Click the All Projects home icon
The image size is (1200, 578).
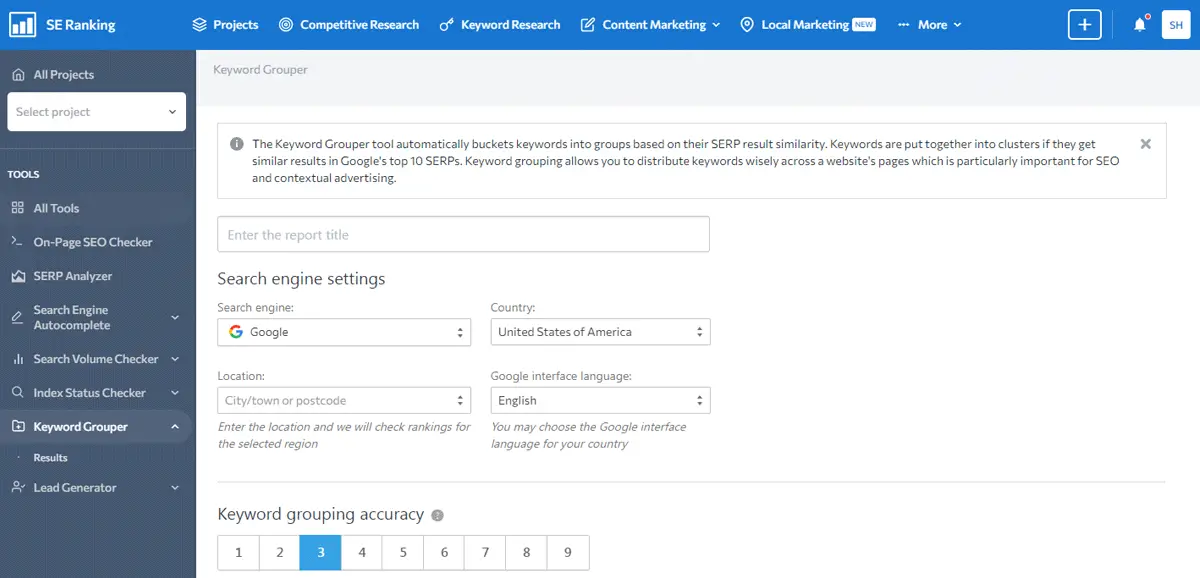pos(17,75)
